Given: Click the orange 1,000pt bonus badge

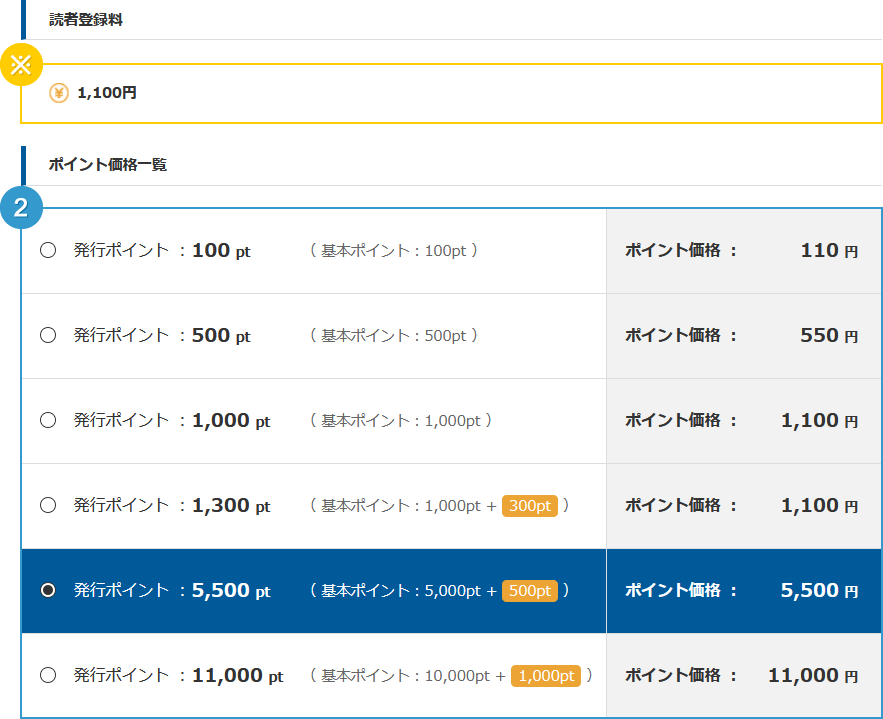Looking at the screenshot, I should click(545, 676).
